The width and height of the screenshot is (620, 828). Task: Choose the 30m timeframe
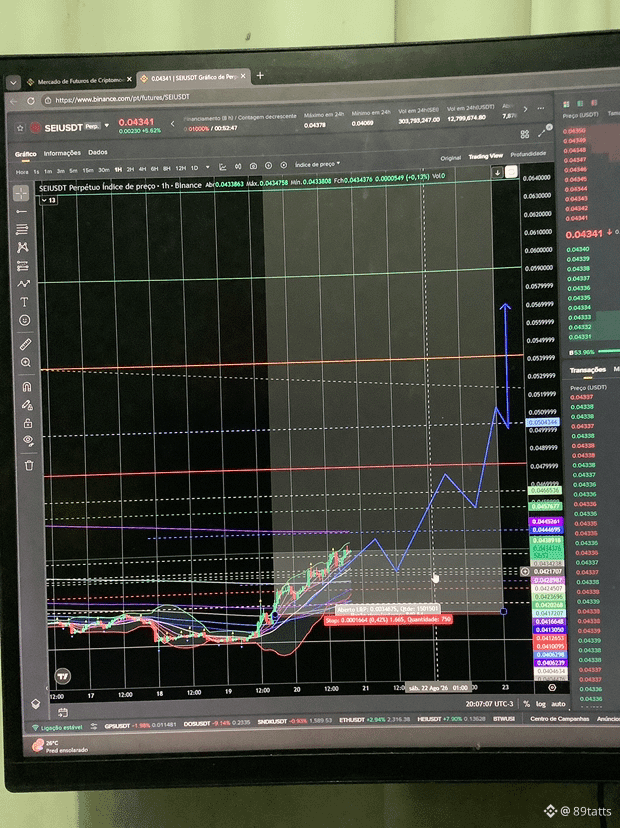[104, 170]
